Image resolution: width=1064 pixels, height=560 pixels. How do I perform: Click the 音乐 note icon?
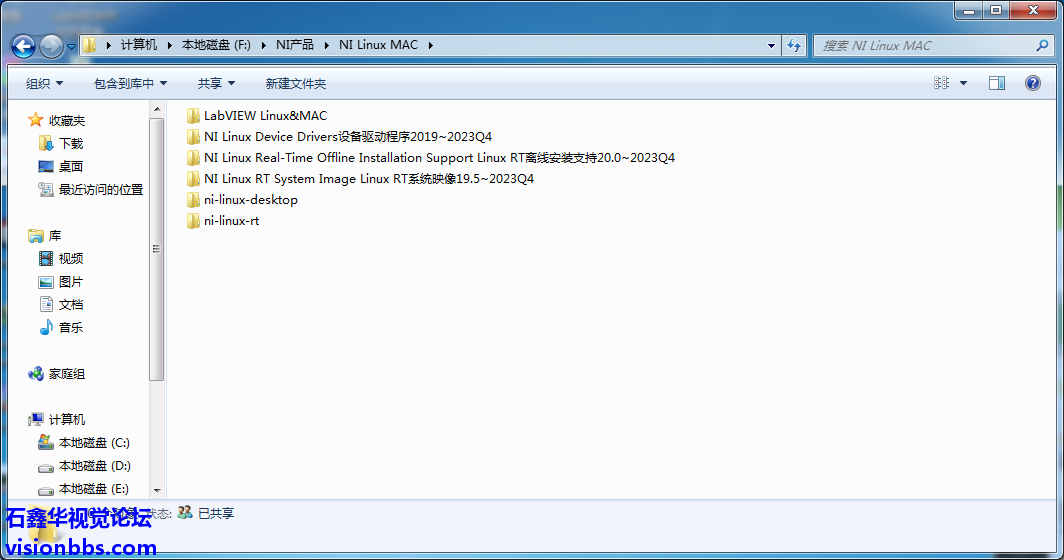45,327
